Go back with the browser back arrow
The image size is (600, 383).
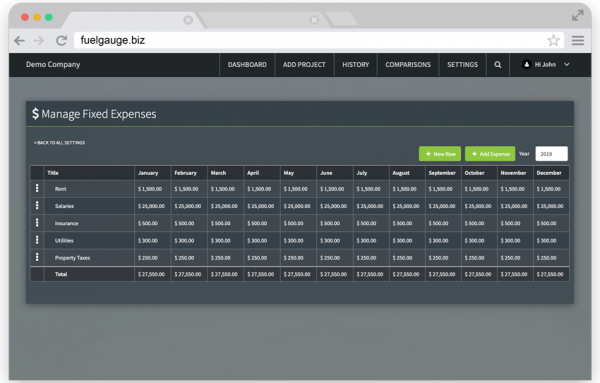[x=19, y=40]
